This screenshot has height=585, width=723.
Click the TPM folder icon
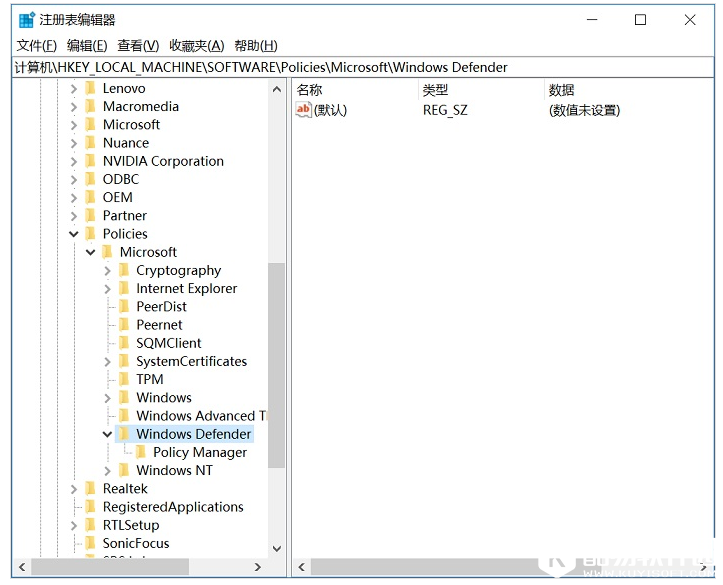point(124,379)
